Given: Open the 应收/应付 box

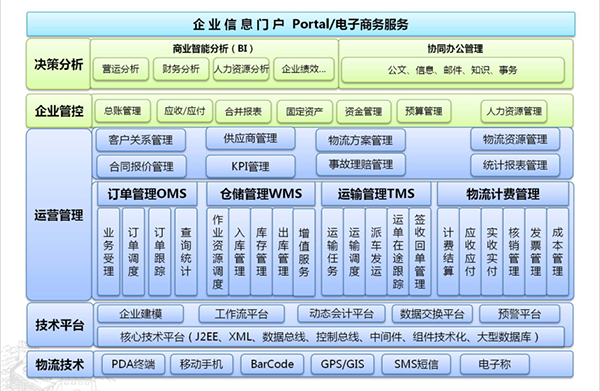Looking at the screenshot, I should pos(184,111).
